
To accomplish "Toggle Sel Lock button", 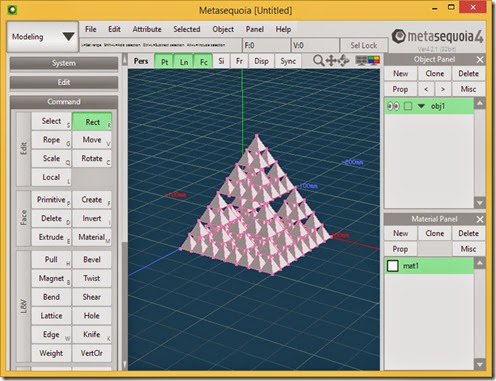I will pos(364,45).
